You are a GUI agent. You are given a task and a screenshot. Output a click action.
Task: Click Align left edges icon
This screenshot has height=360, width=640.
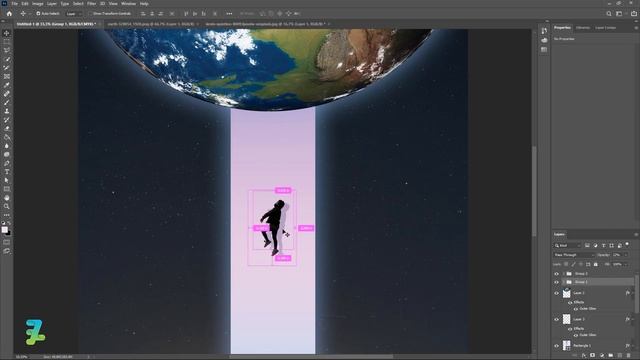[143, 13]
